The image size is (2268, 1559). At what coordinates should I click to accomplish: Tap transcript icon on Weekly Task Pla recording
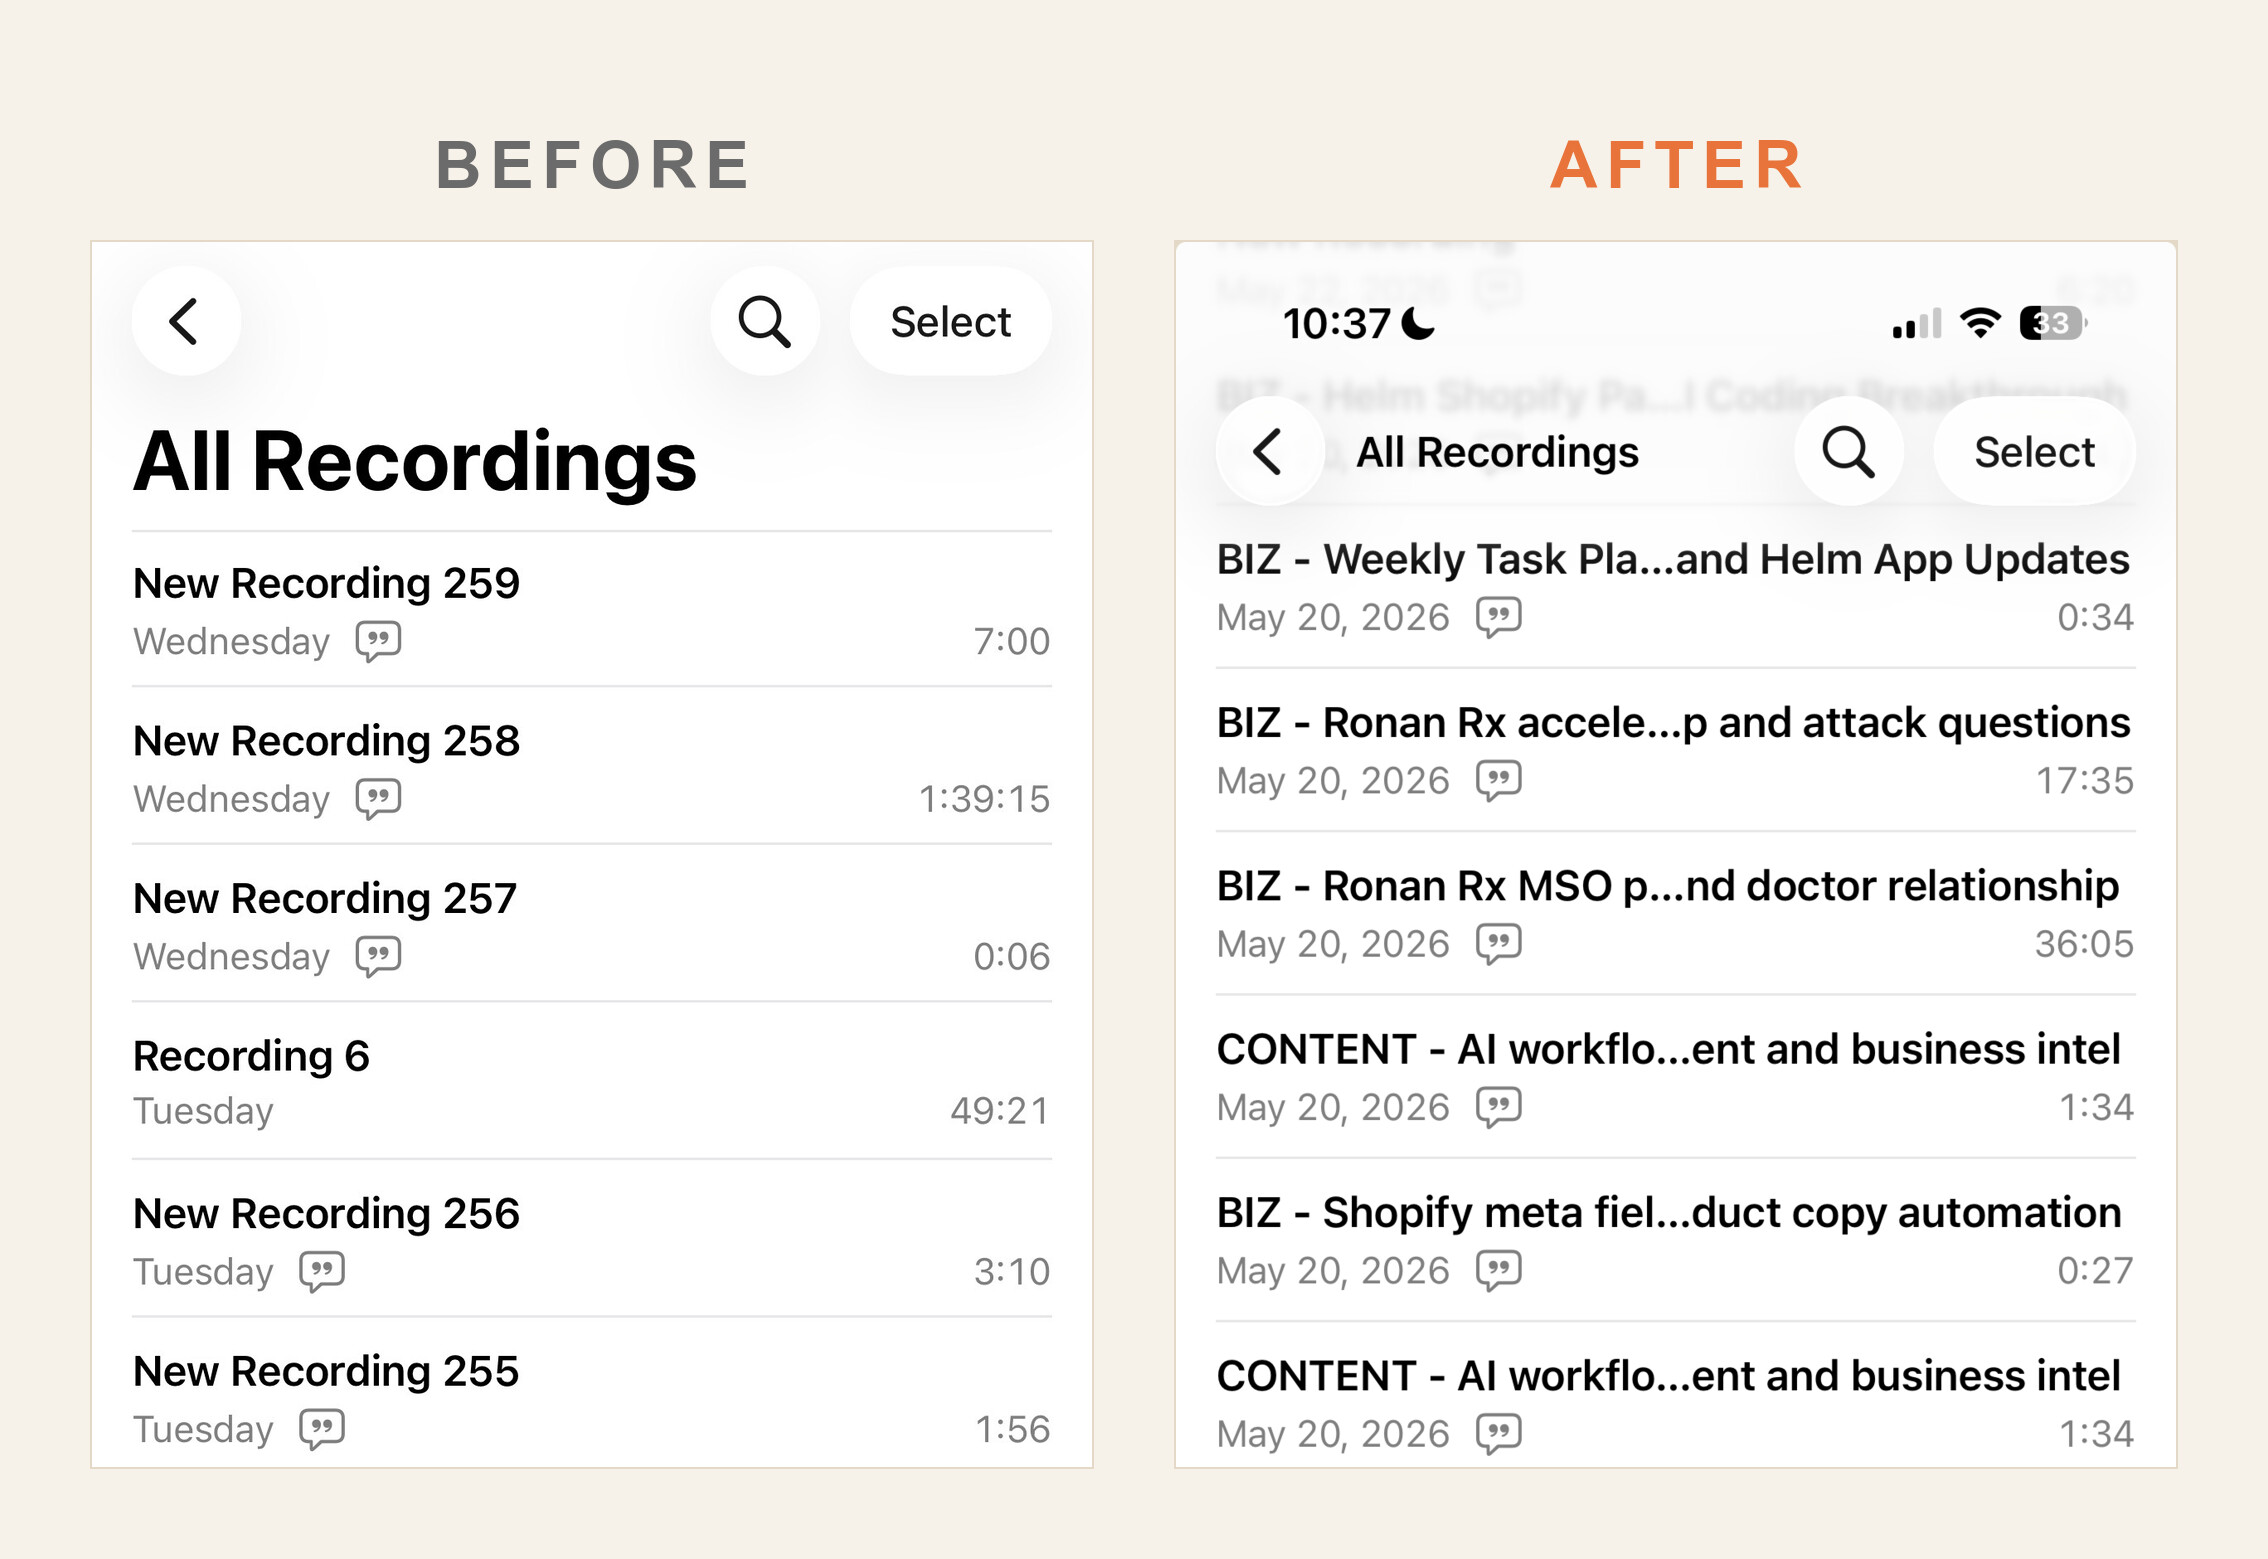(x=1499, y=617)
